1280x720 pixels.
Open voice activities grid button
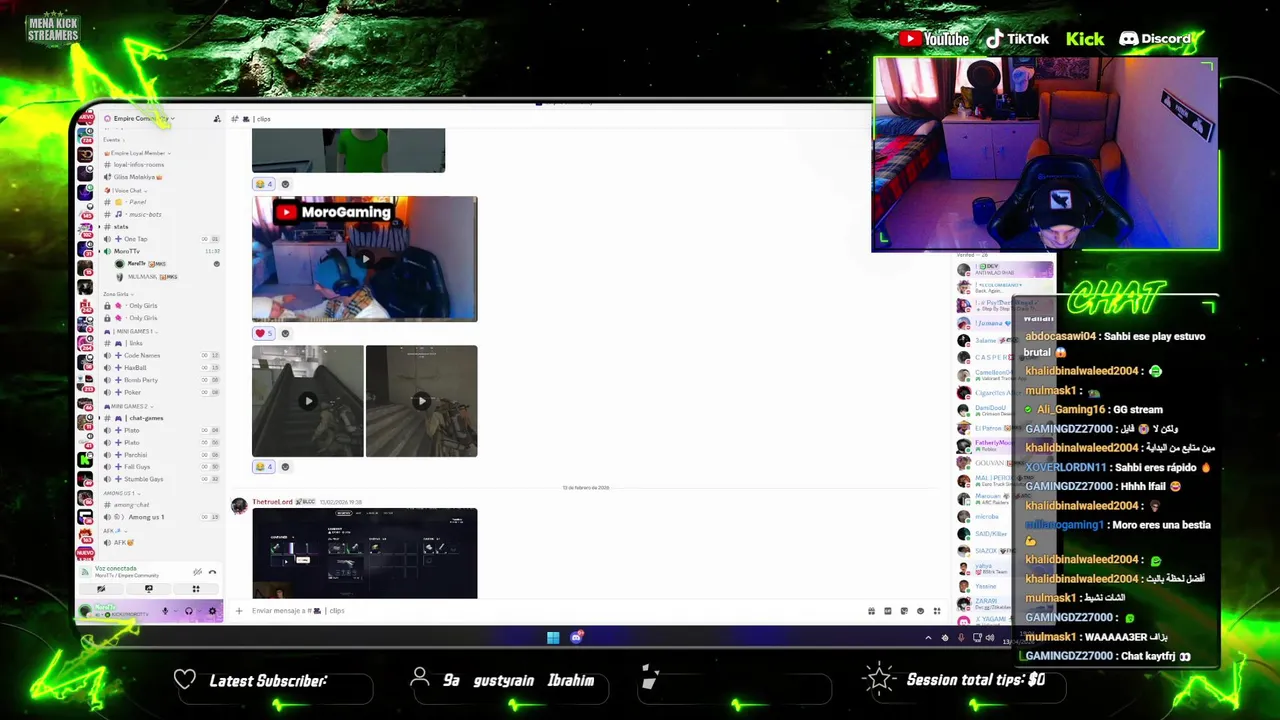[196, 589]
